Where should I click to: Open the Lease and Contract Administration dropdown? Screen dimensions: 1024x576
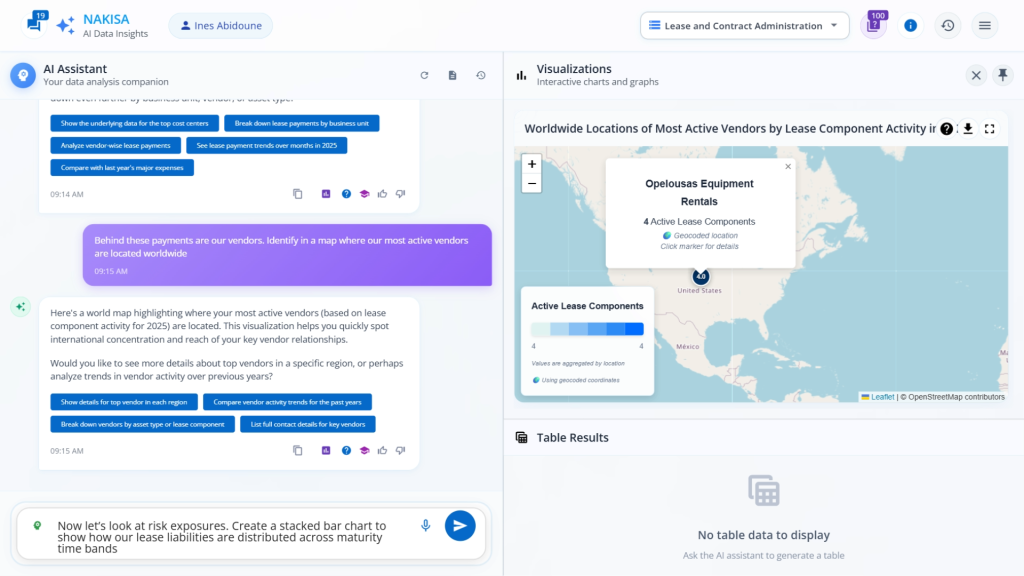(x=744, y=25)
